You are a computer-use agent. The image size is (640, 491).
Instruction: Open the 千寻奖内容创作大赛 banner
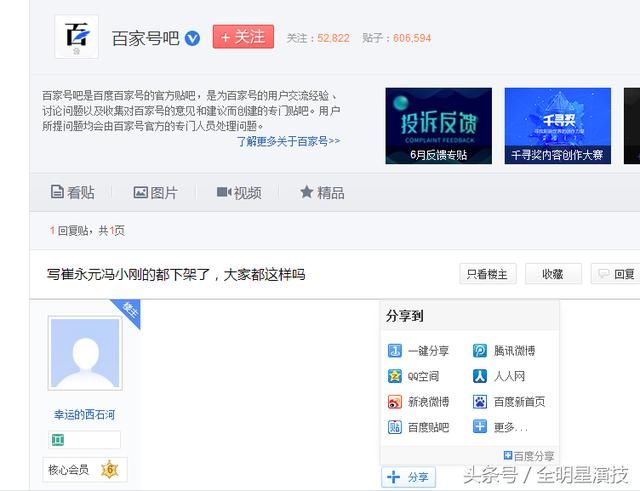click(558, 126)
